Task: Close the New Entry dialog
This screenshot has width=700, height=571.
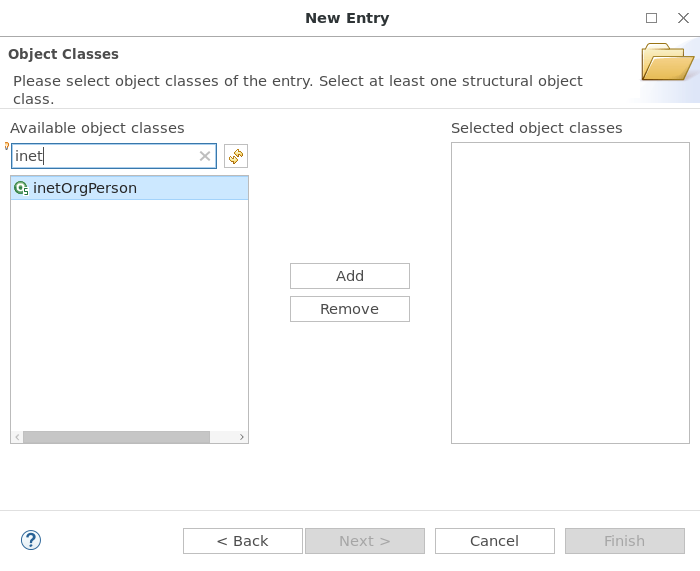Action: coord(683,18)
